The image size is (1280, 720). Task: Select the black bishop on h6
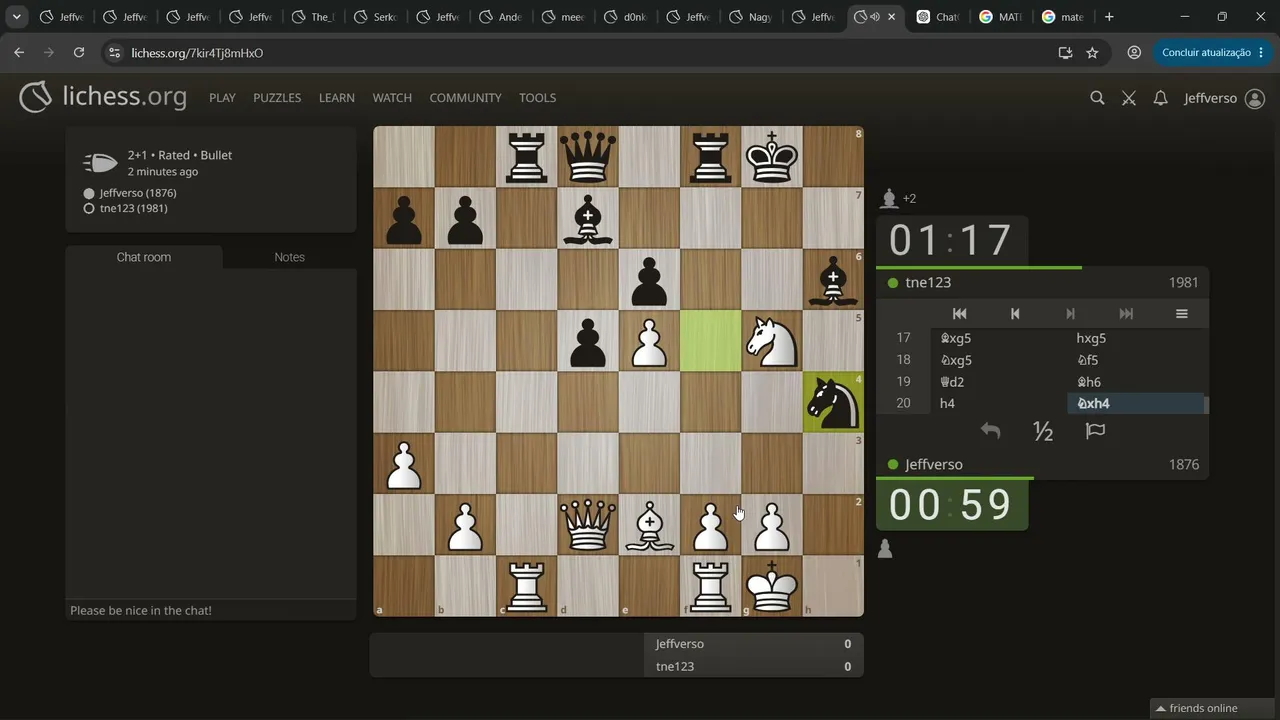coord(833,280)
